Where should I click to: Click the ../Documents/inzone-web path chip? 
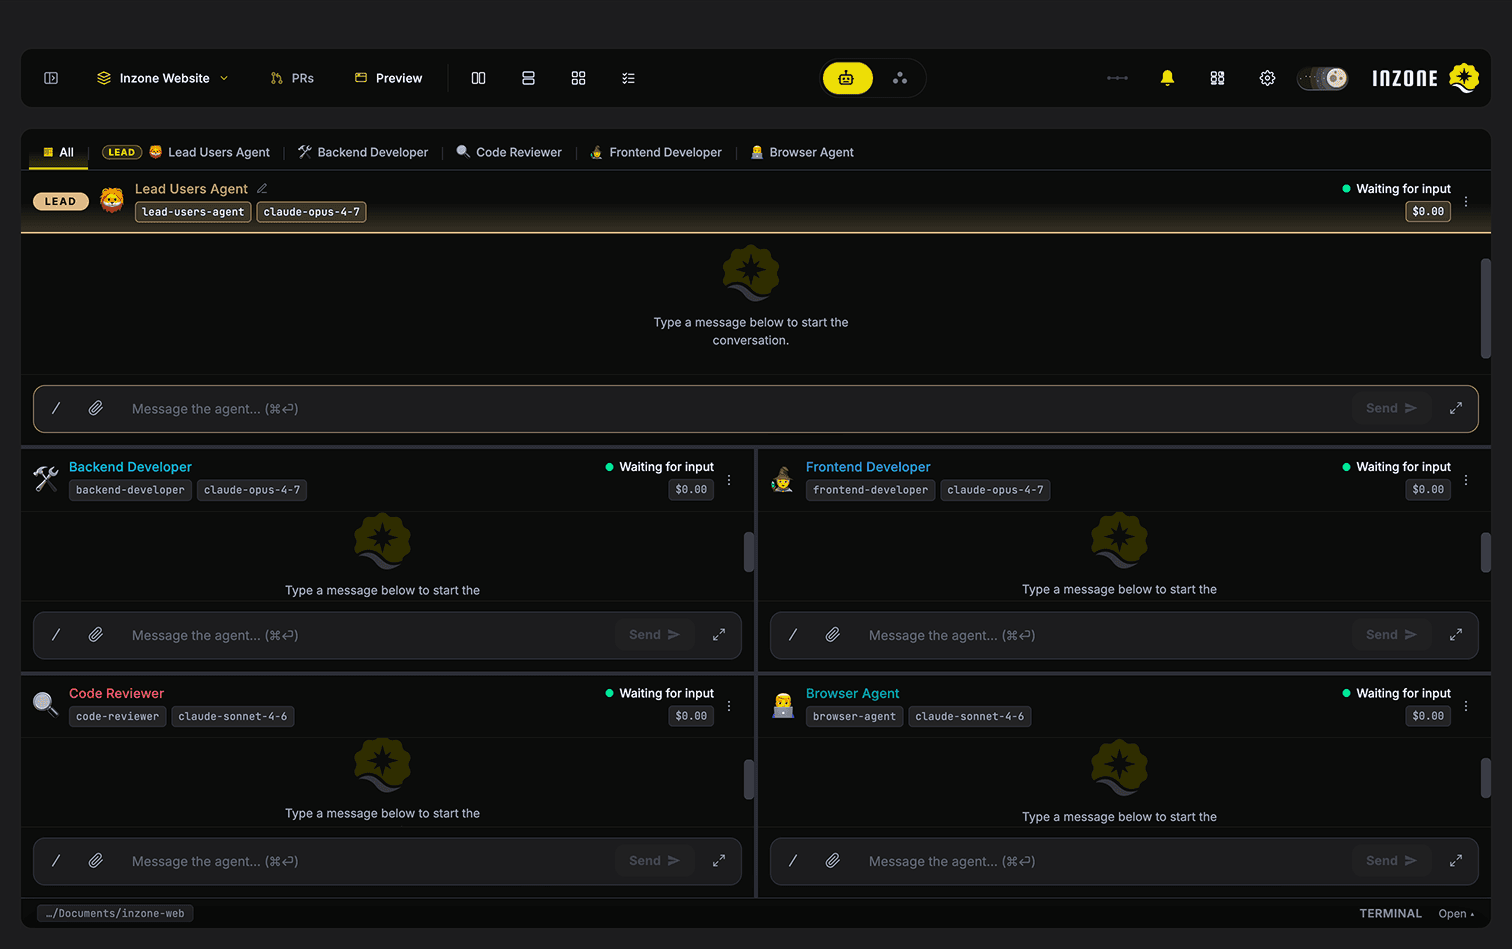click(x=116, y=913)
